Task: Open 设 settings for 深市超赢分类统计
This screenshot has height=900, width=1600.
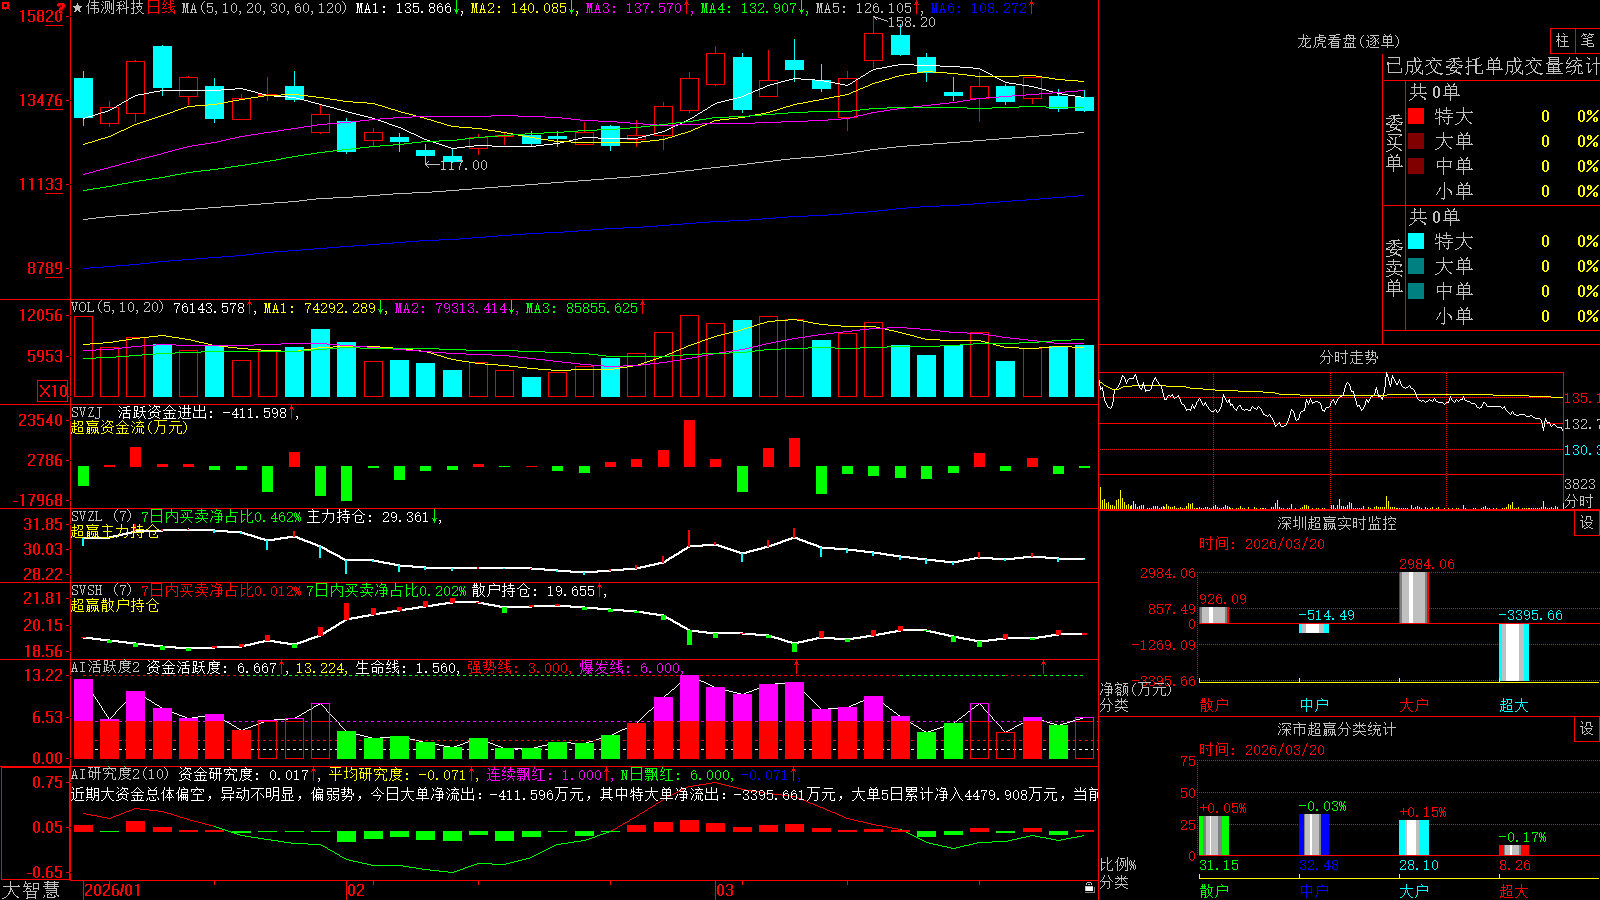Action: click(1587, 729)
